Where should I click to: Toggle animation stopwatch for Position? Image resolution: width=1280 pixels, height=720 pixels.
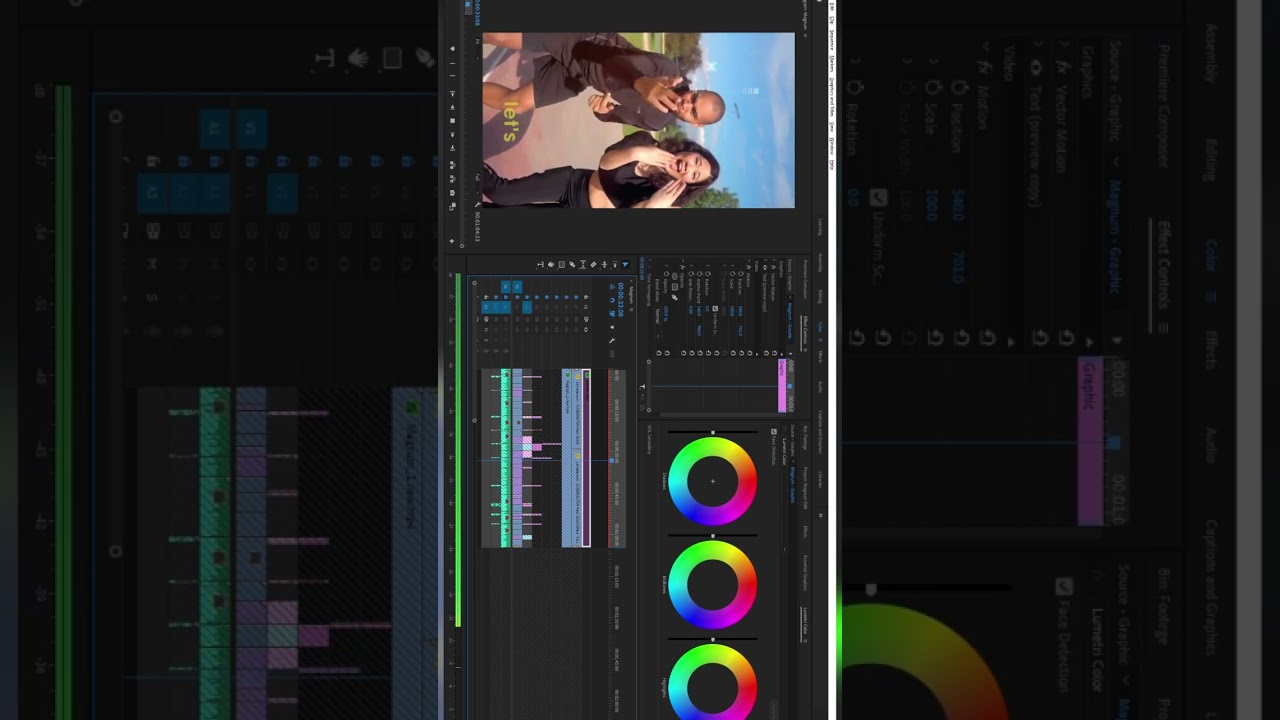(x=740, y=273)
